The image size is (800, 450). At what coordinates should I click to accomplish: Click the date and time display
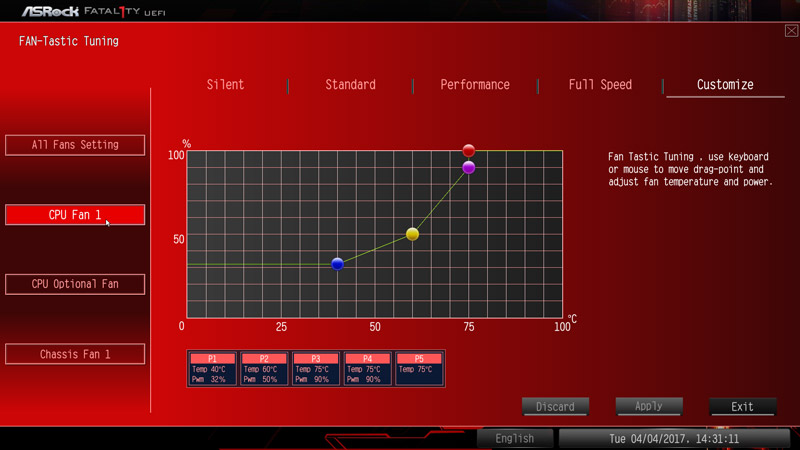coord(674,438)
